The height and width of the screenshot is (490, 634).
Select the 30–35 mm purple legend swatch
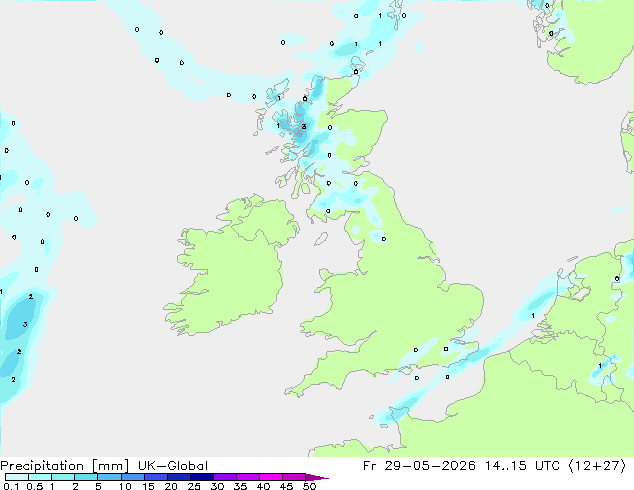pos(225,477)
